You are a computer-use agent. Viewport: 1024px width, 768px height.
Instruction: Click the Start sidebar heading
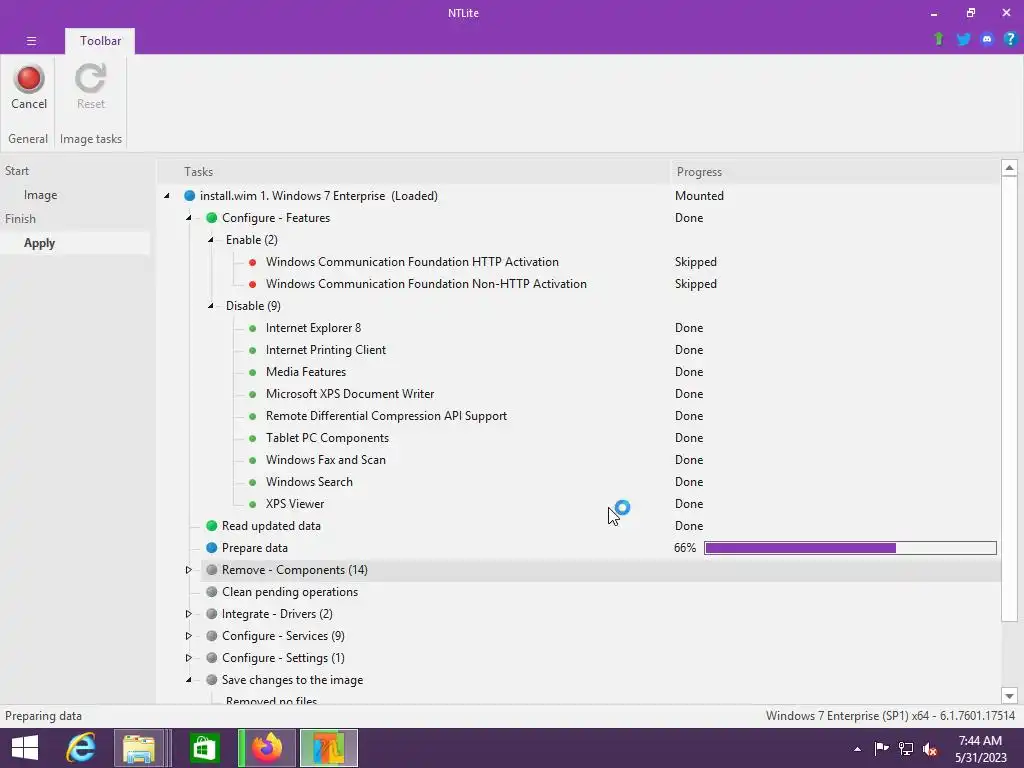(x=17, y=171)
